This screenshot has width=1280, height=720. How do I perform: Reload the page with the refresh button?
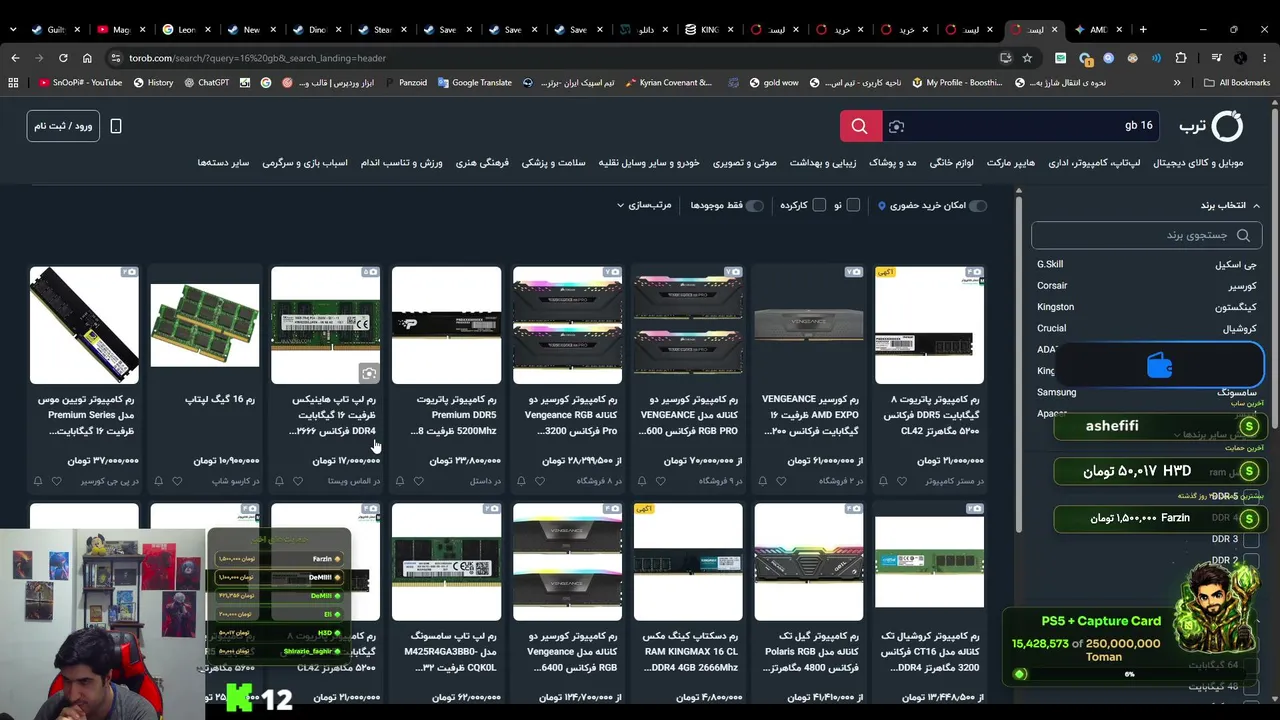[63, 58]
